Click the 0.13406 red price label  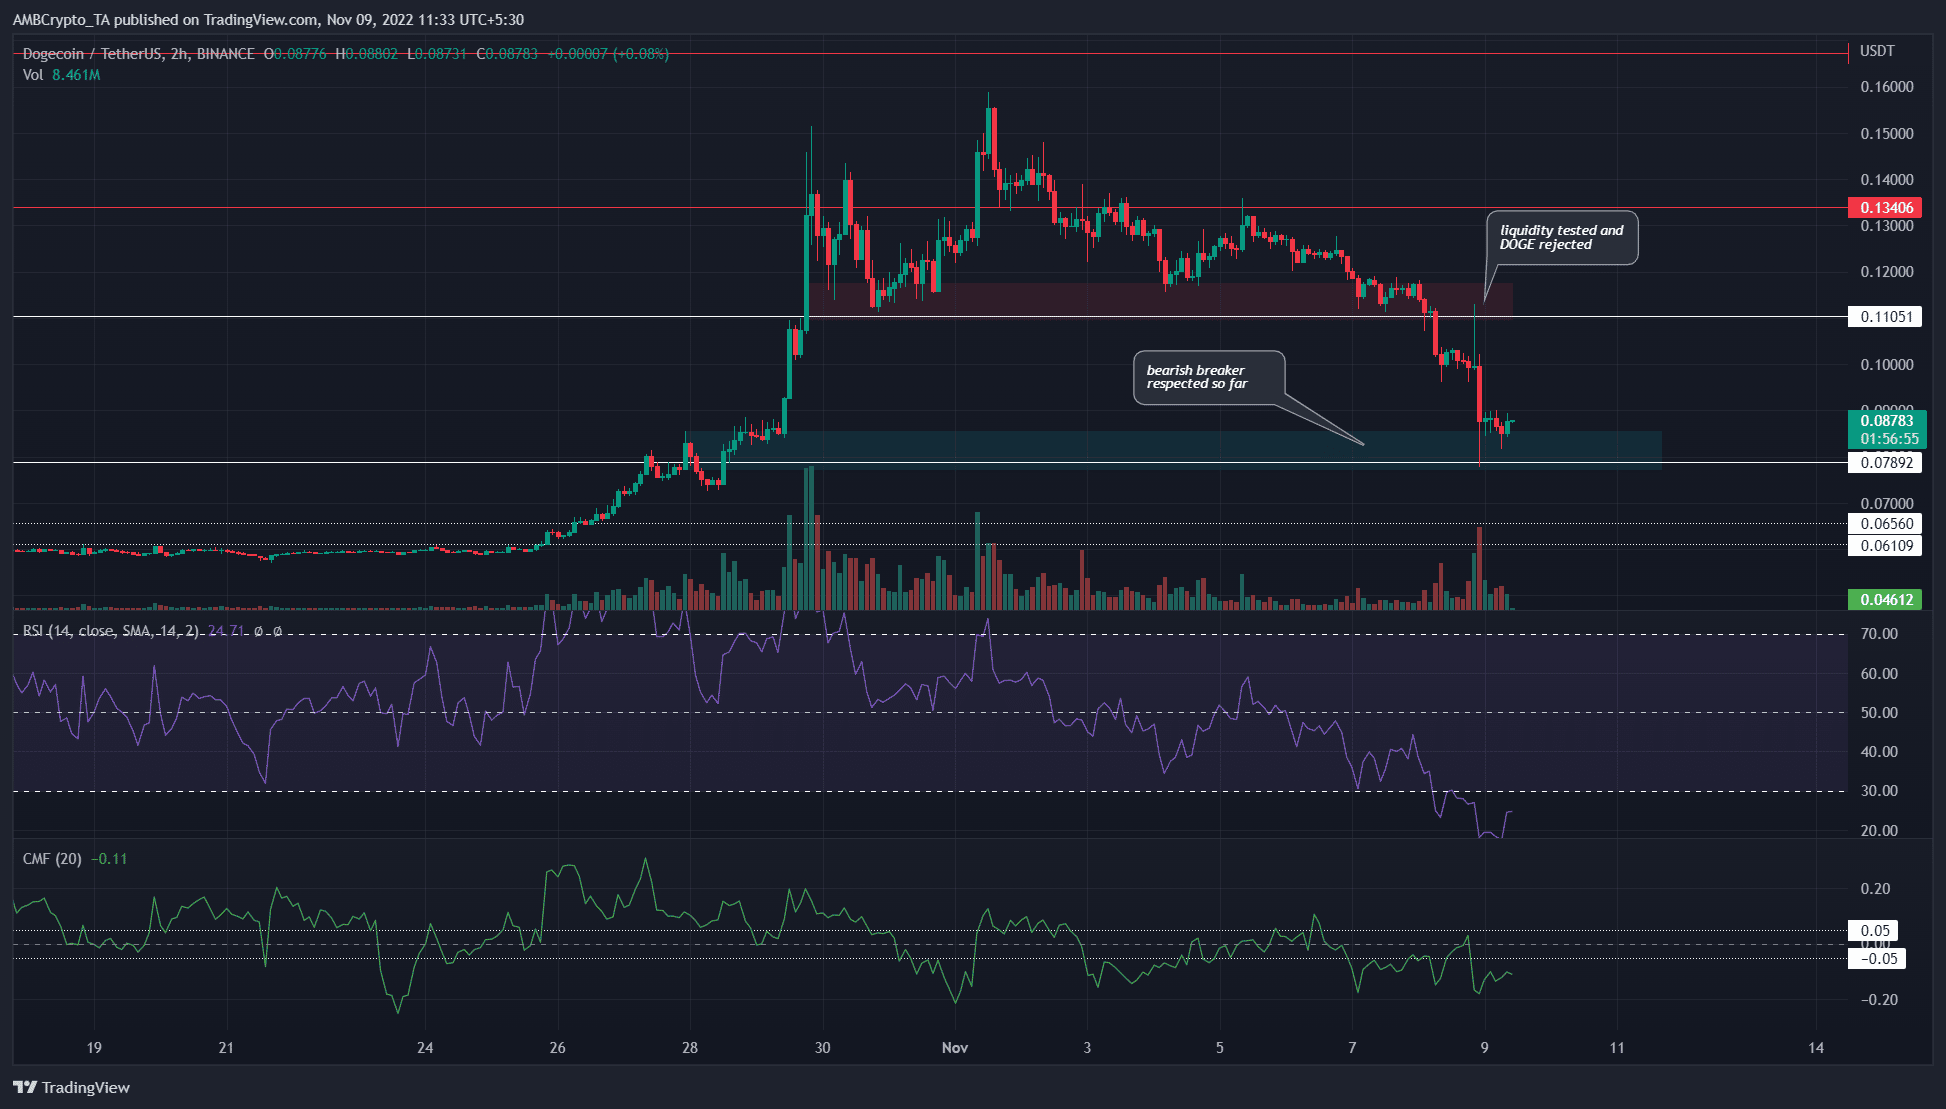(1885, 208)
